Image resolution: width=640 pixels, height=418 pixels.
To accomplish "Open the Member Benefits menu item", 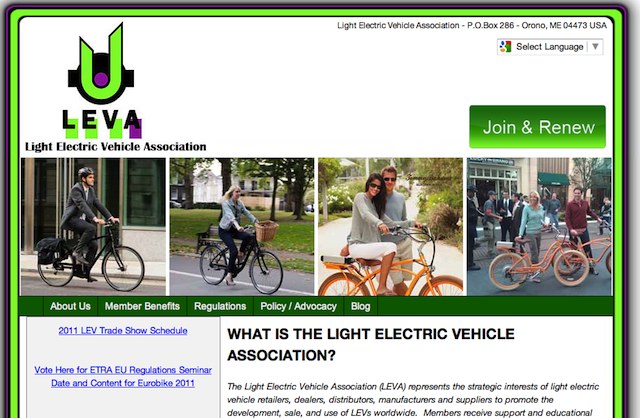I will click(142, 306).
